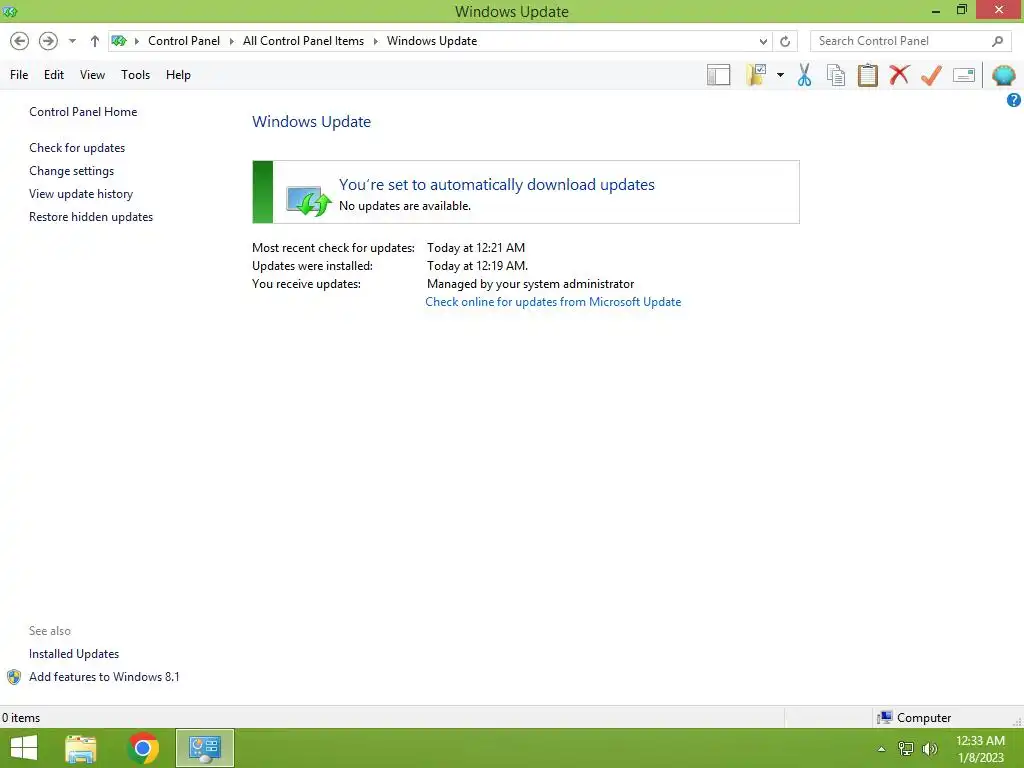Open the File menu
1024x768 pixels.
19,75
